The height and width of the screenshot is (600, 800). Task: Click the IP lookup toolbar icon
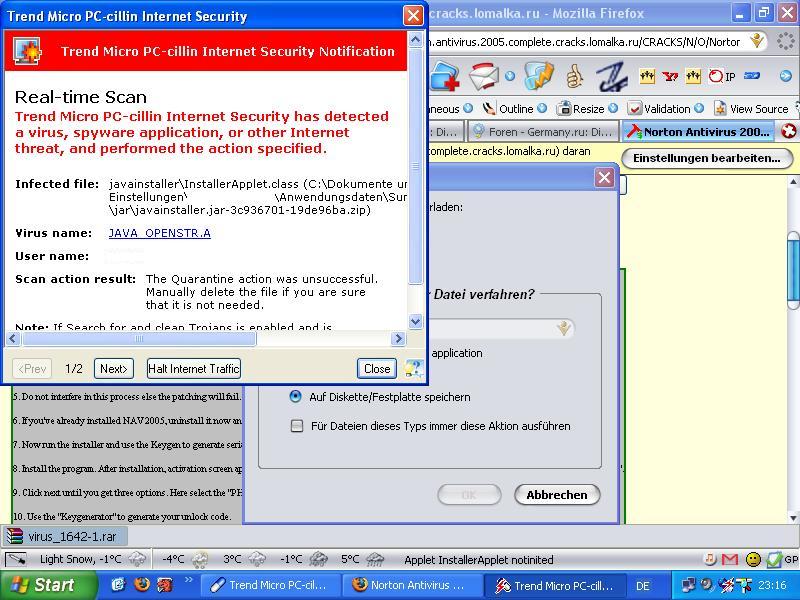point(722,77)
